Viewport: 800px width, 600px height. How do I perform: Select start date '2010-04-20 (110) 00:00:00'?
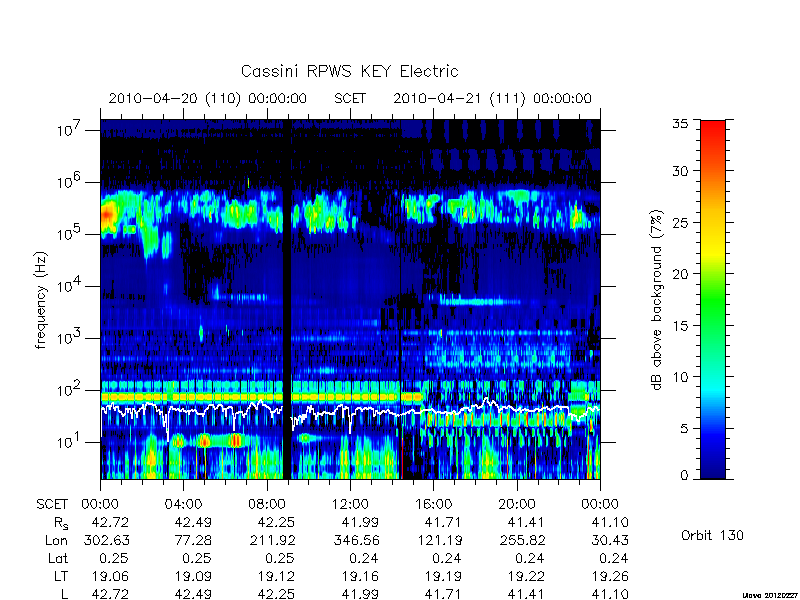tap(208, 98)
